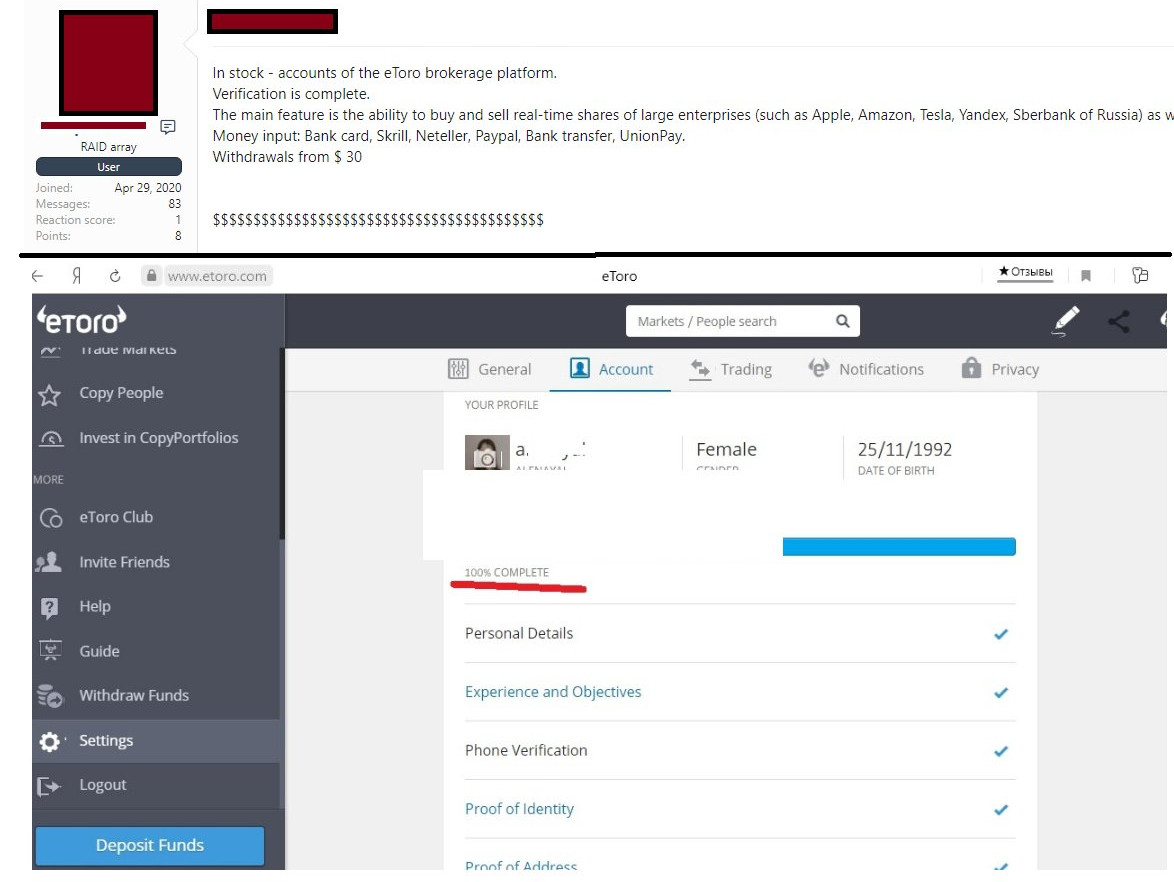Viewport: 1174px width, 882px height.
Task: Click the Privacy lock icon
Action: coord(971,368)
